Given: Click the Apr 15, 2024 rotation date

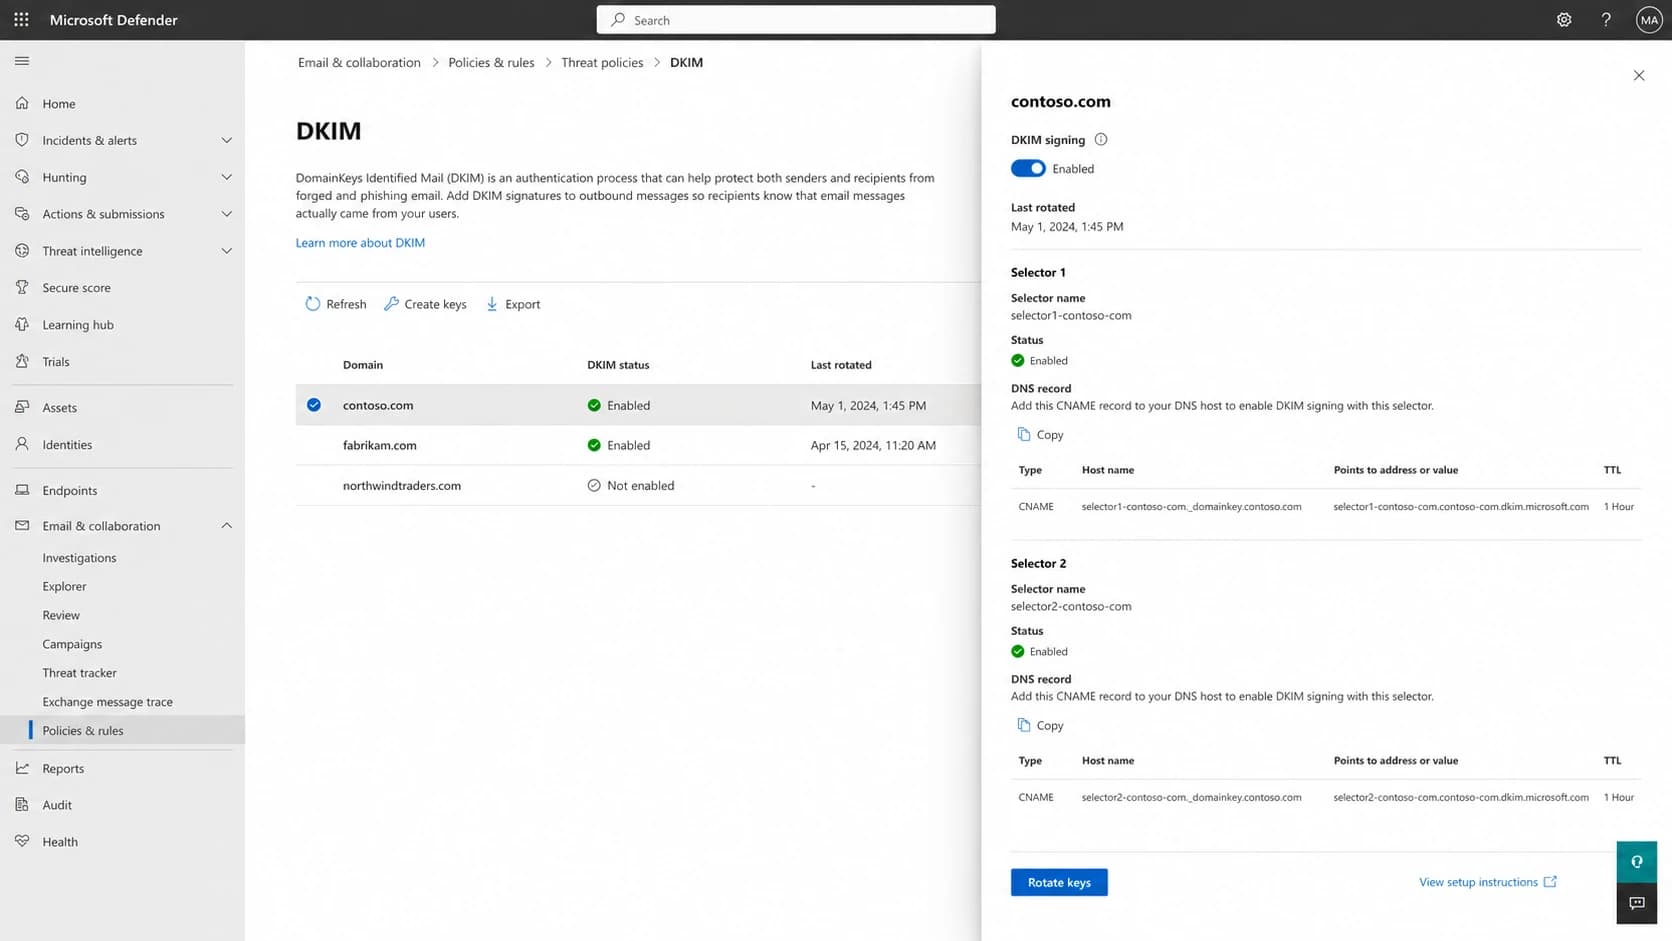Looking at the screenshot, I should pyautogui.click(x=873, y=445).
